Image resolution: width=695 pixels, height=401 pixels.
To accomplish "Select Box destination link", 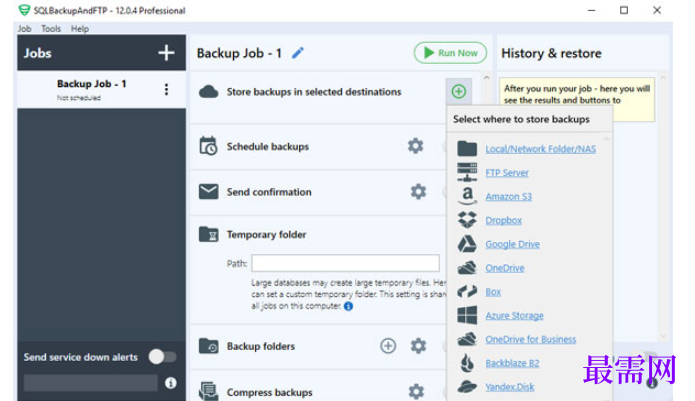I will click(x=493, y=292).
